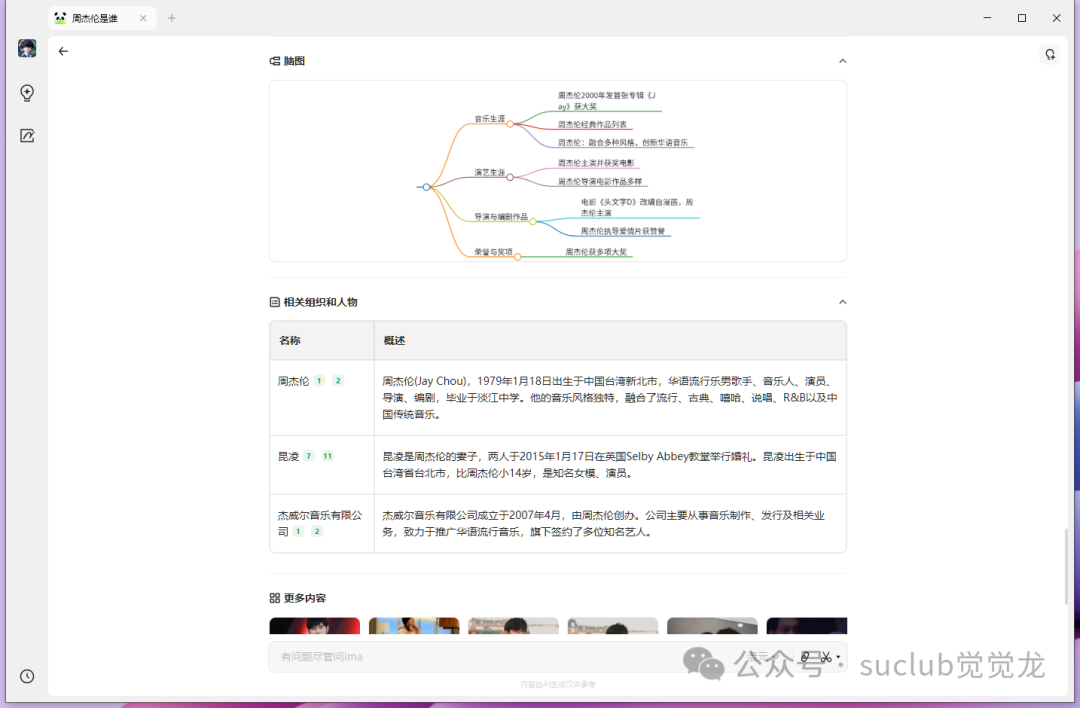Open citation 1 next to 周杰伦
Viewport: 1080px width, 708px height.
(319, 380)
